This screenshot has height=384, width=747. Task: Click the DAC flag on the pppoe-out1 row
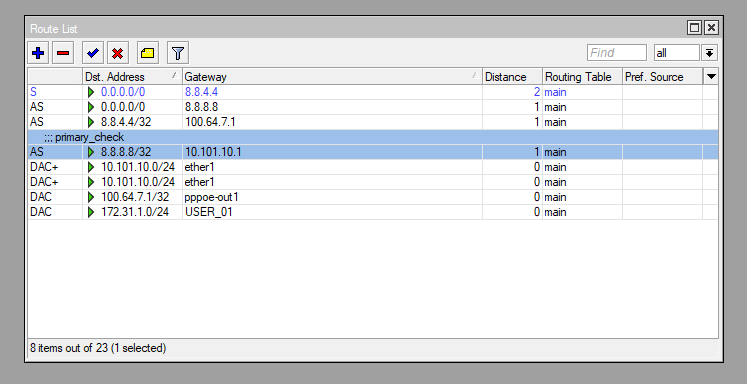pyautogui.click(x=41, y=197)
